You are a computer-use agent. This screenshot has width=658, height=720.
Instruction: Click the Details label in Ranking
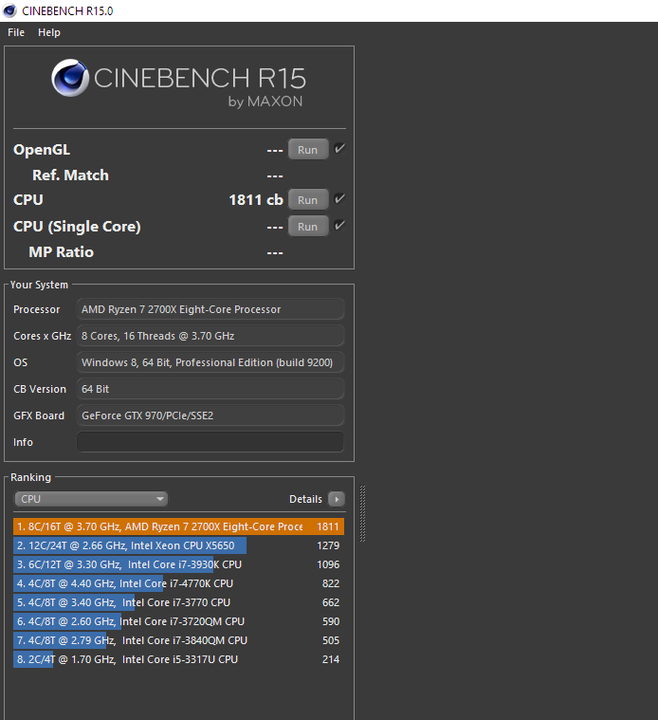305,499
